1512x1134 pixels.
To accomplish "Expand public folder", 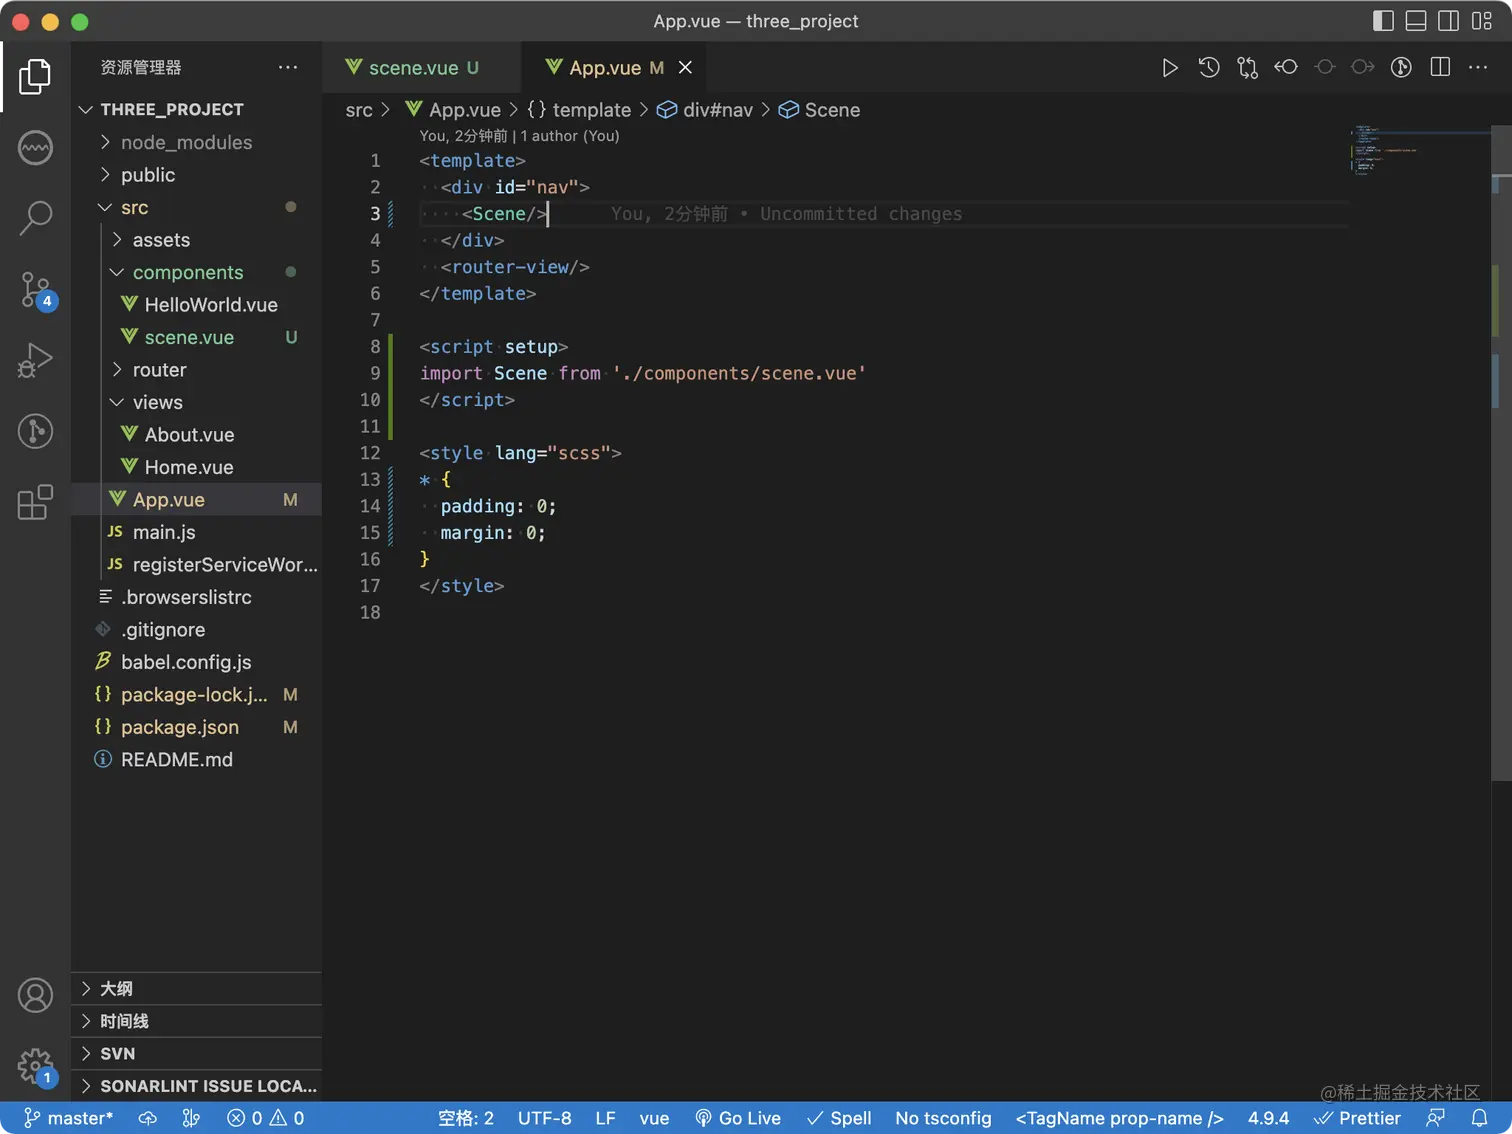I will [x=197, y=175].
